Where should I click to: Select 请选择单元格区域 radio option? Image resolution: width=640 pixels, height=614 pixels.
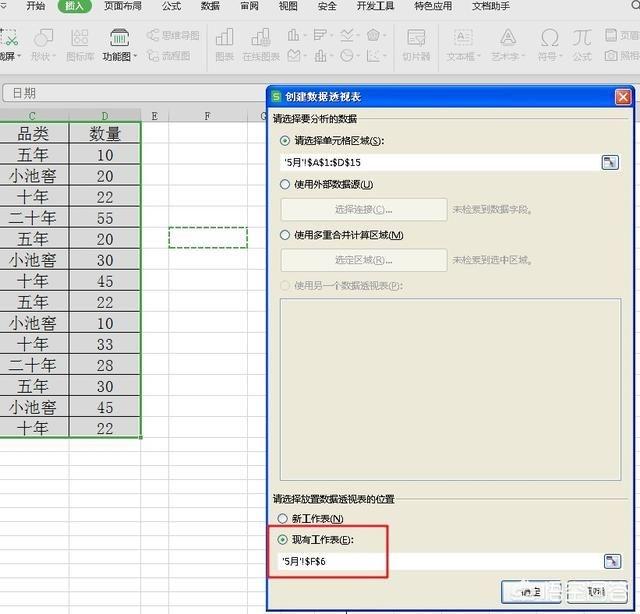click(284, 141)
